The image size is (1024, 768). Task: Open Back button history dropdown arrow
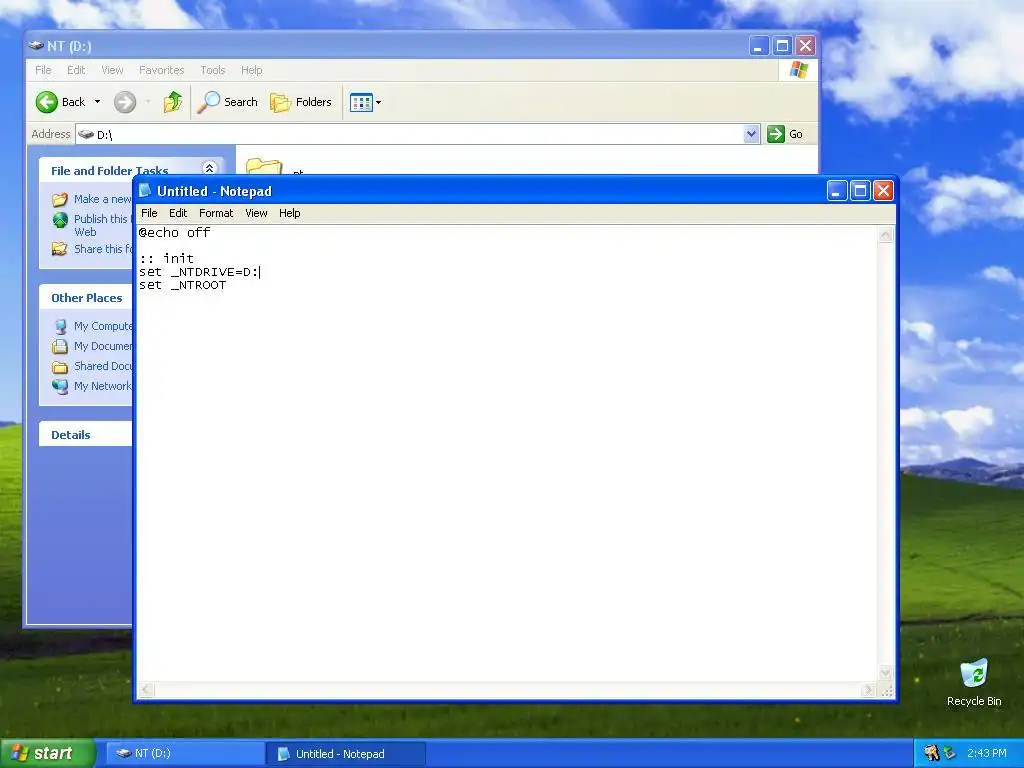(x=97, y=102)
